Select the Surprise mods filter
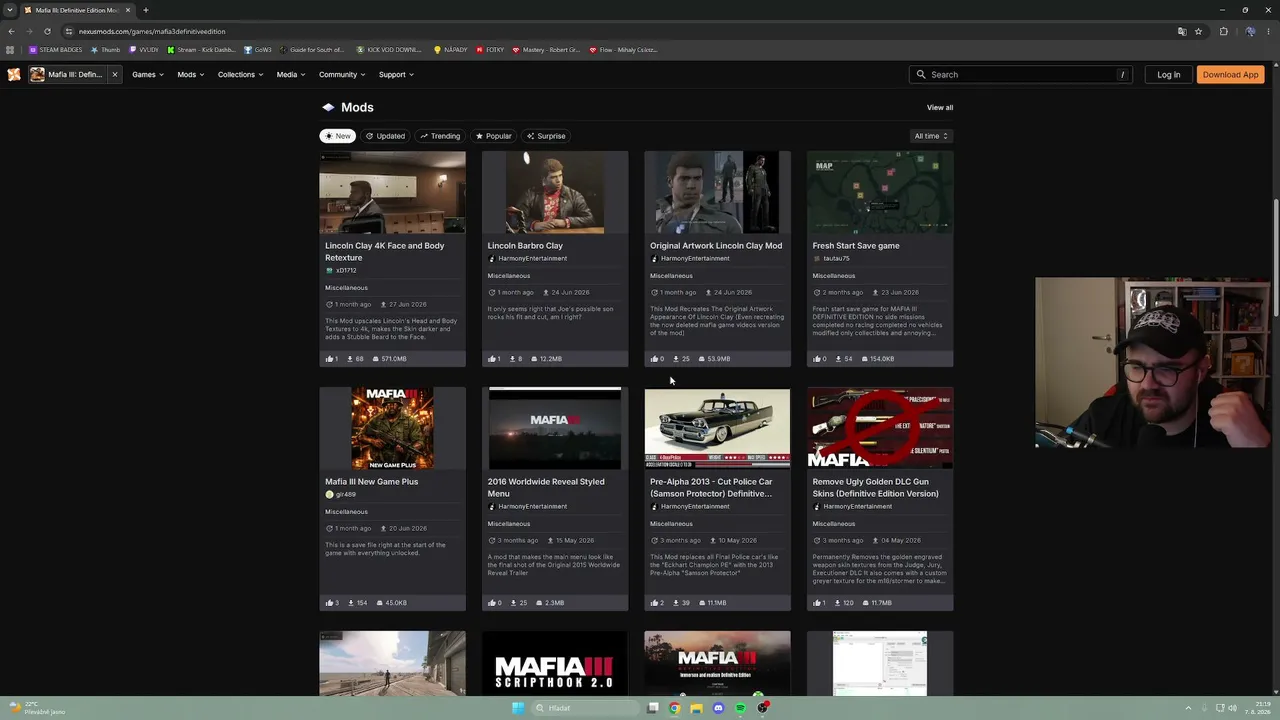This screenshot has width=1280, height=720. [x=546, y=136]
